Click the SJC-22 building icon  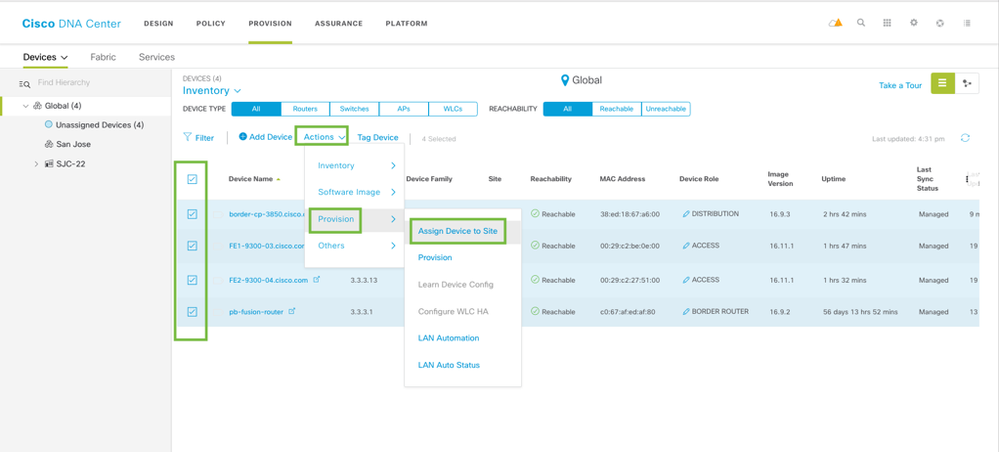50,164
